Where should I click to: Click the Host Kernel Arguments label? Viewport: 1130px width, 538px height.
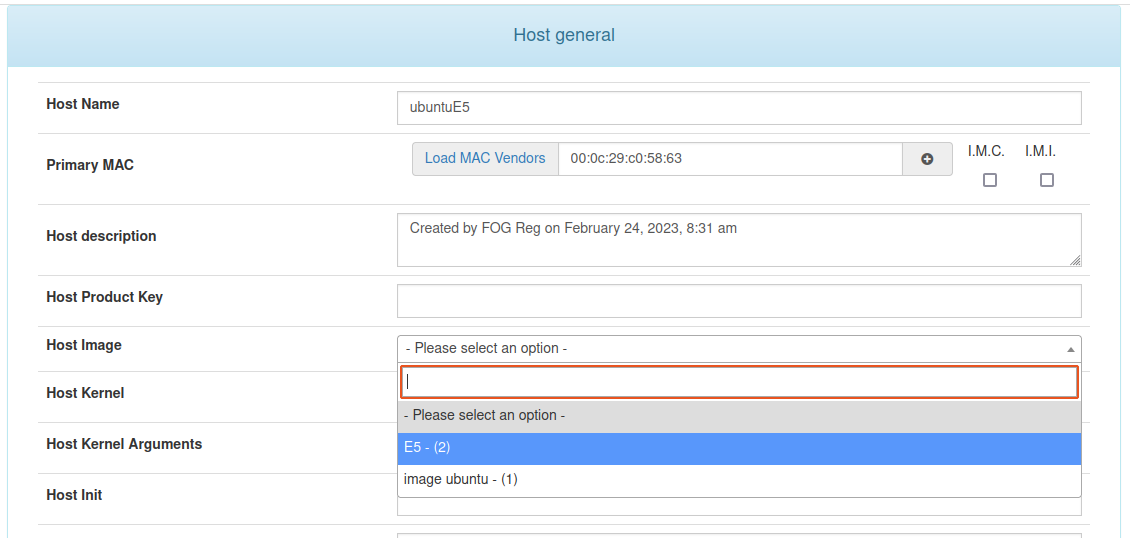(x=124, y=444)
